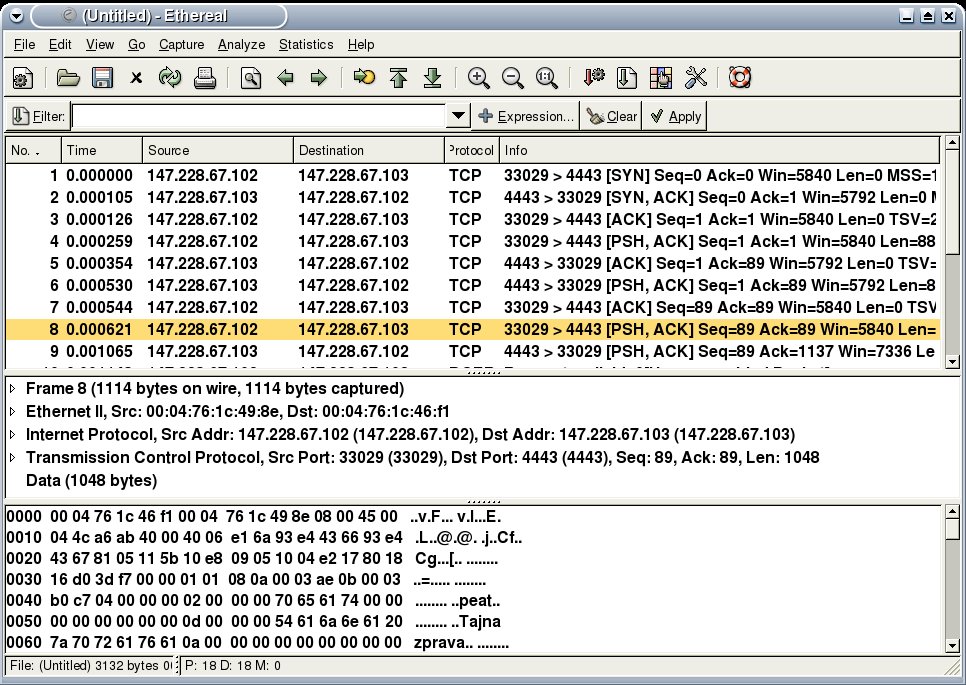Close the capture file using the X toolbar icon
Viewport: 966px width, 685px height.
pyautogui.click(x=136, y=78)
